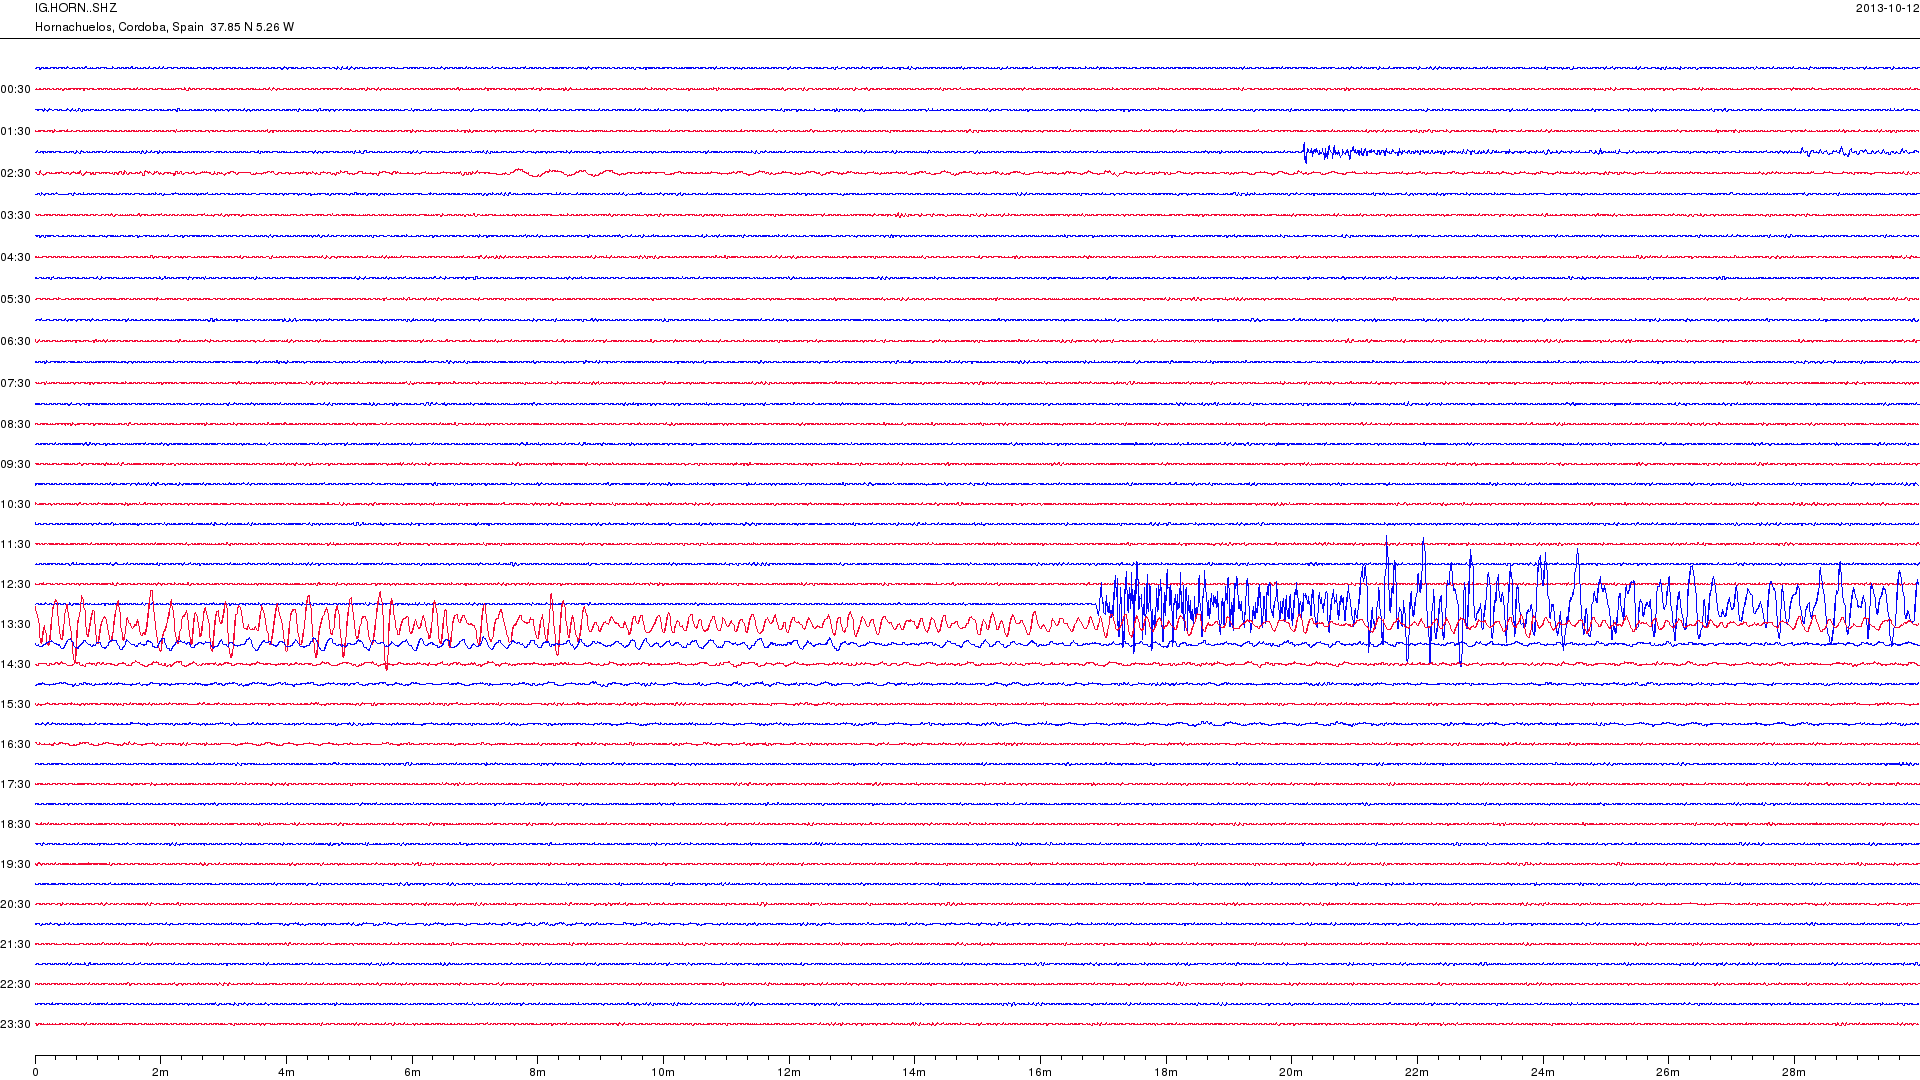Image resolution: width=1920 pixels, height=1080 pixels.
Task: Select the 09:30 time label
Action: point(16,464)
